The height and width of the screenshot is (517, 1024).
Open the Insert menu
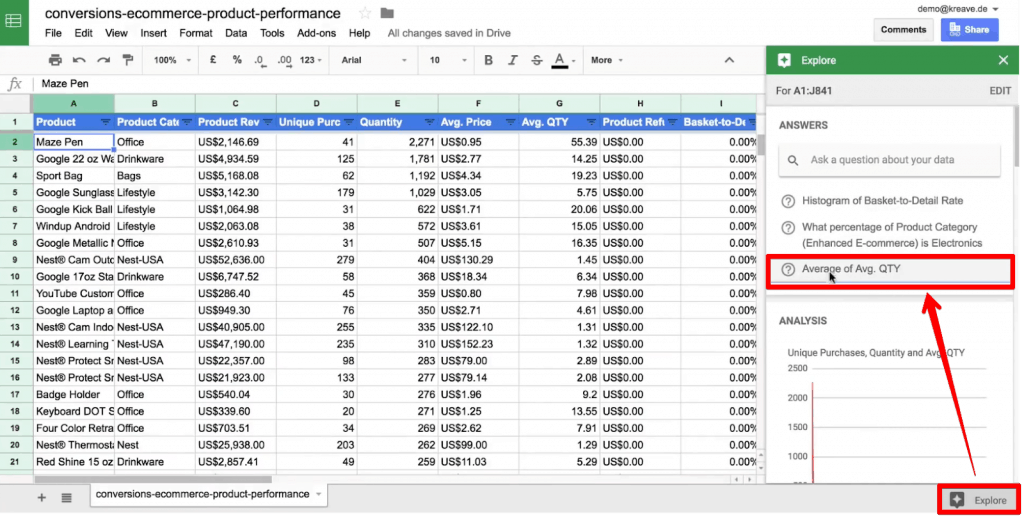point(153,33)
